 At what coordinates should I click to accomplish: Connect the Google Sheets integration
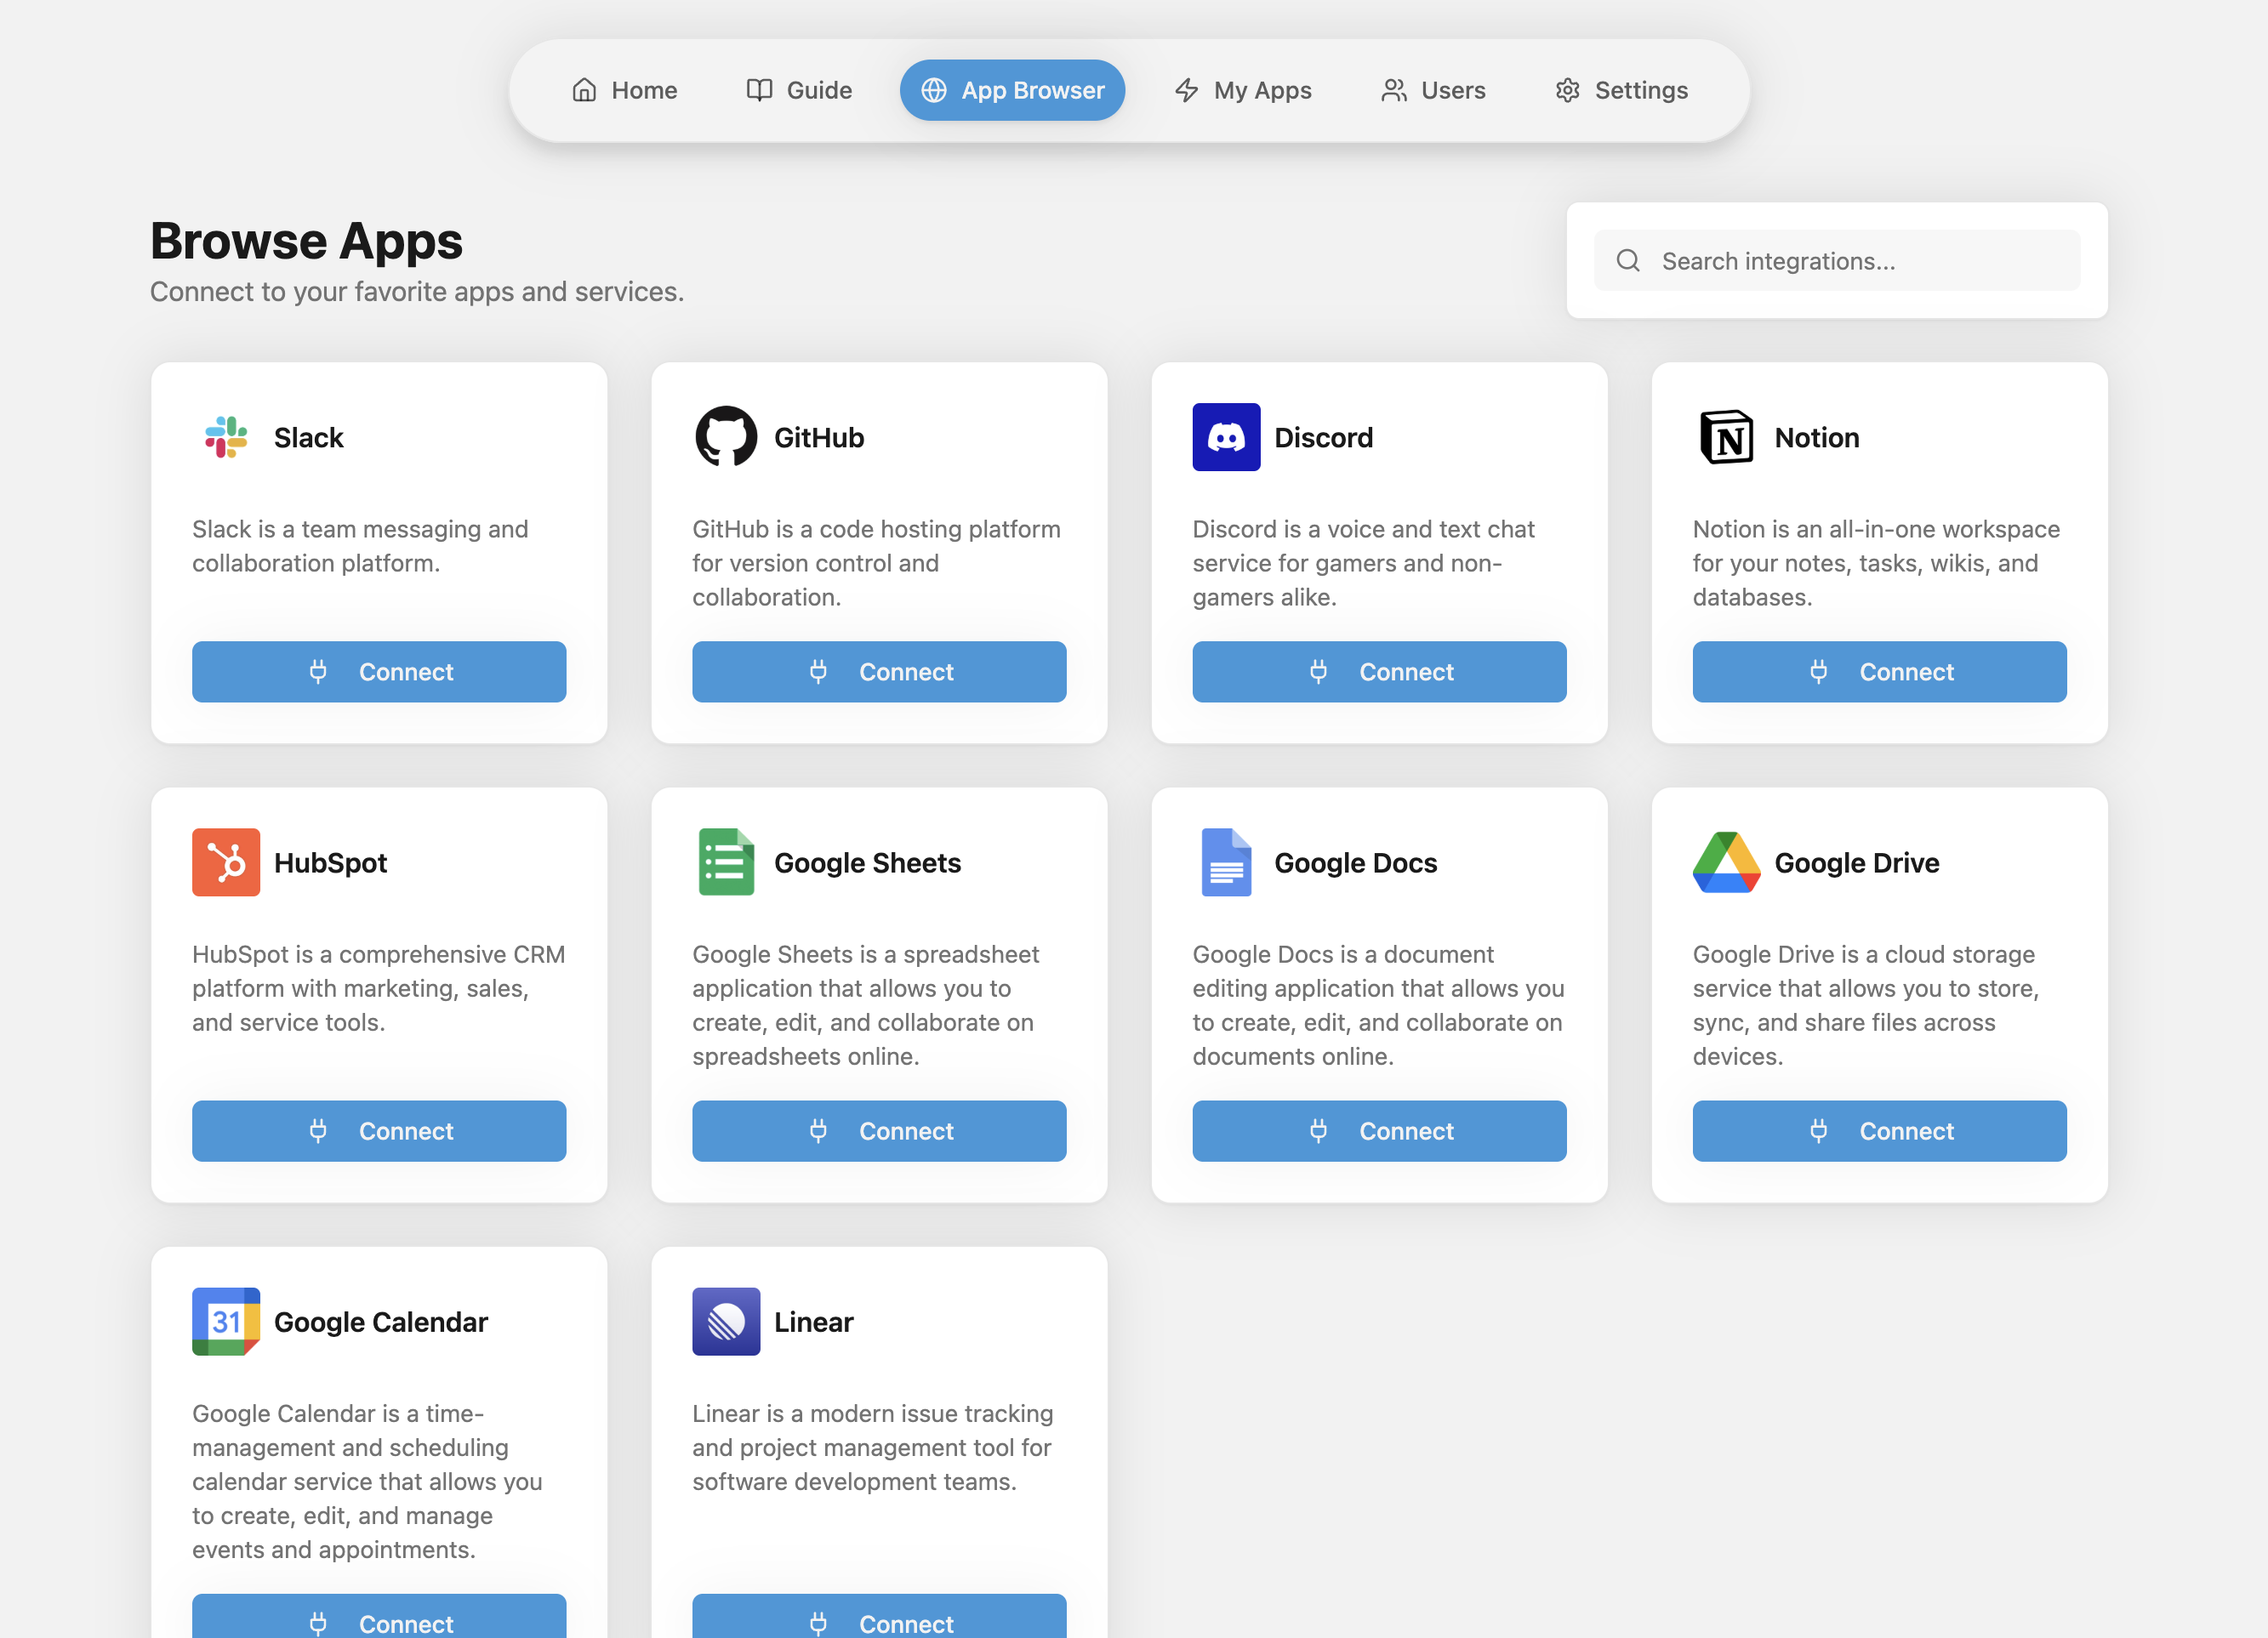[879, 1131]
